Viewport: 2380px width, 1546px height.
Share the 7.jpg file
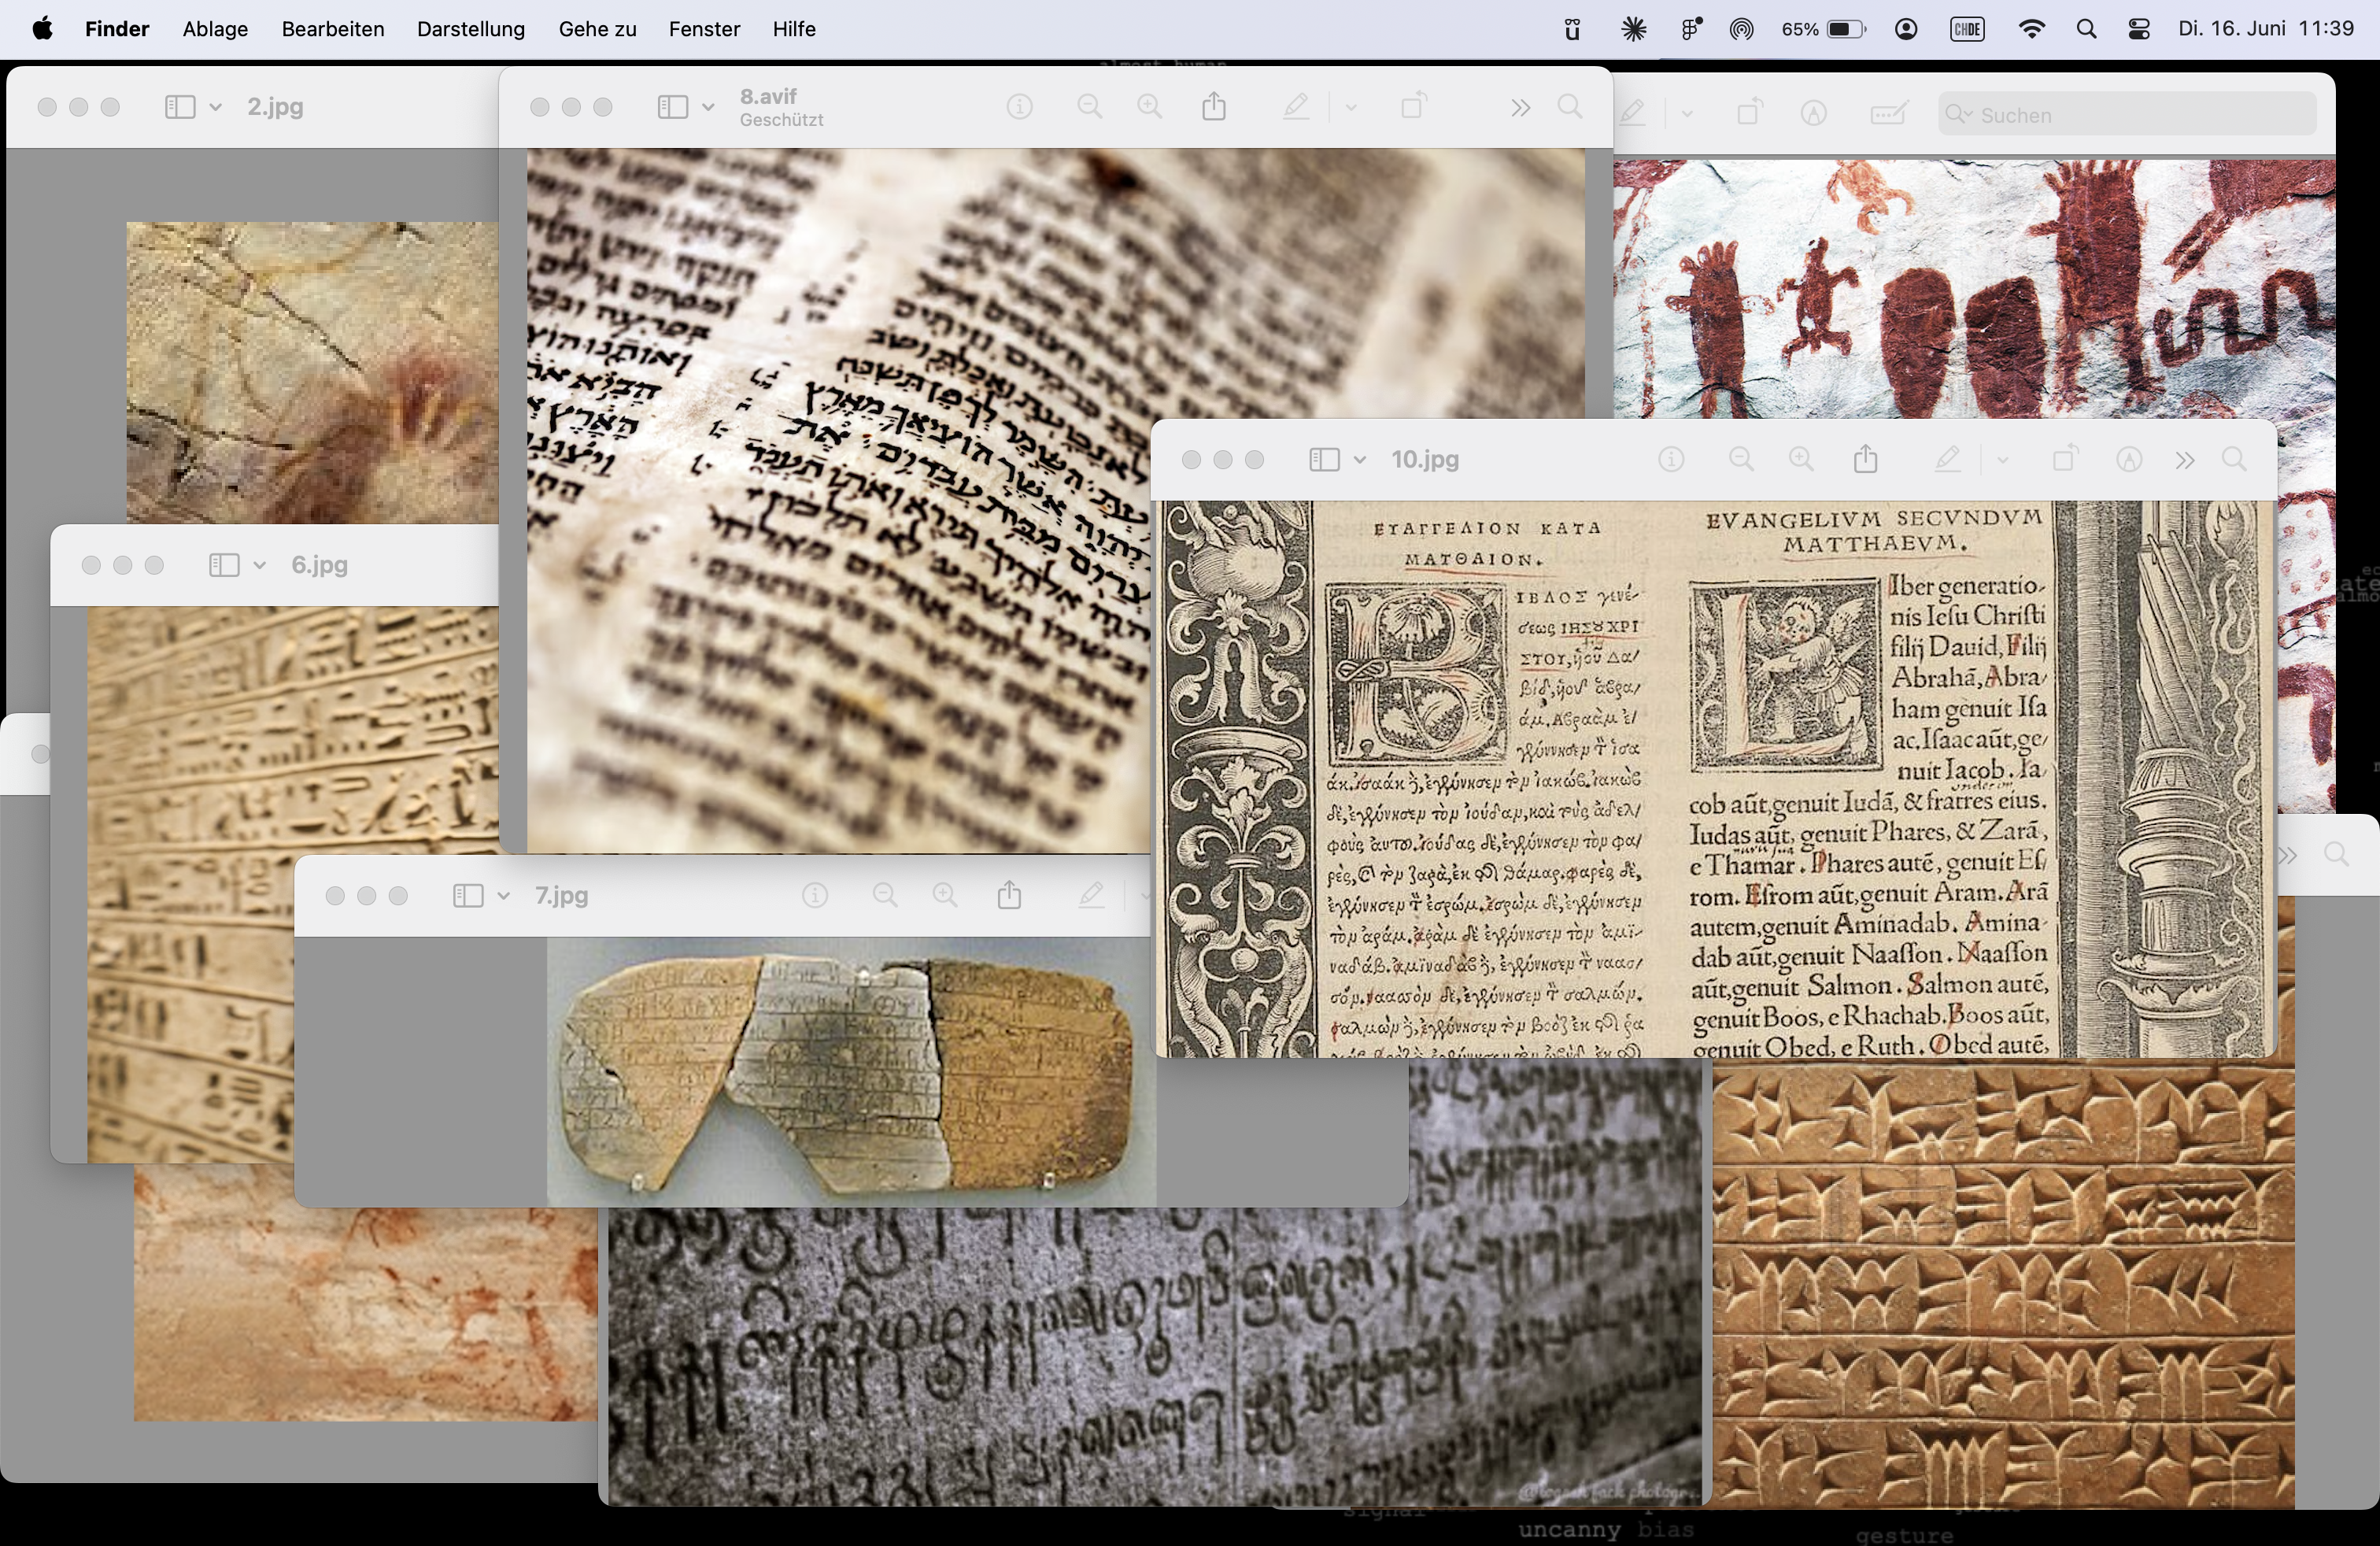point(1009,894)
